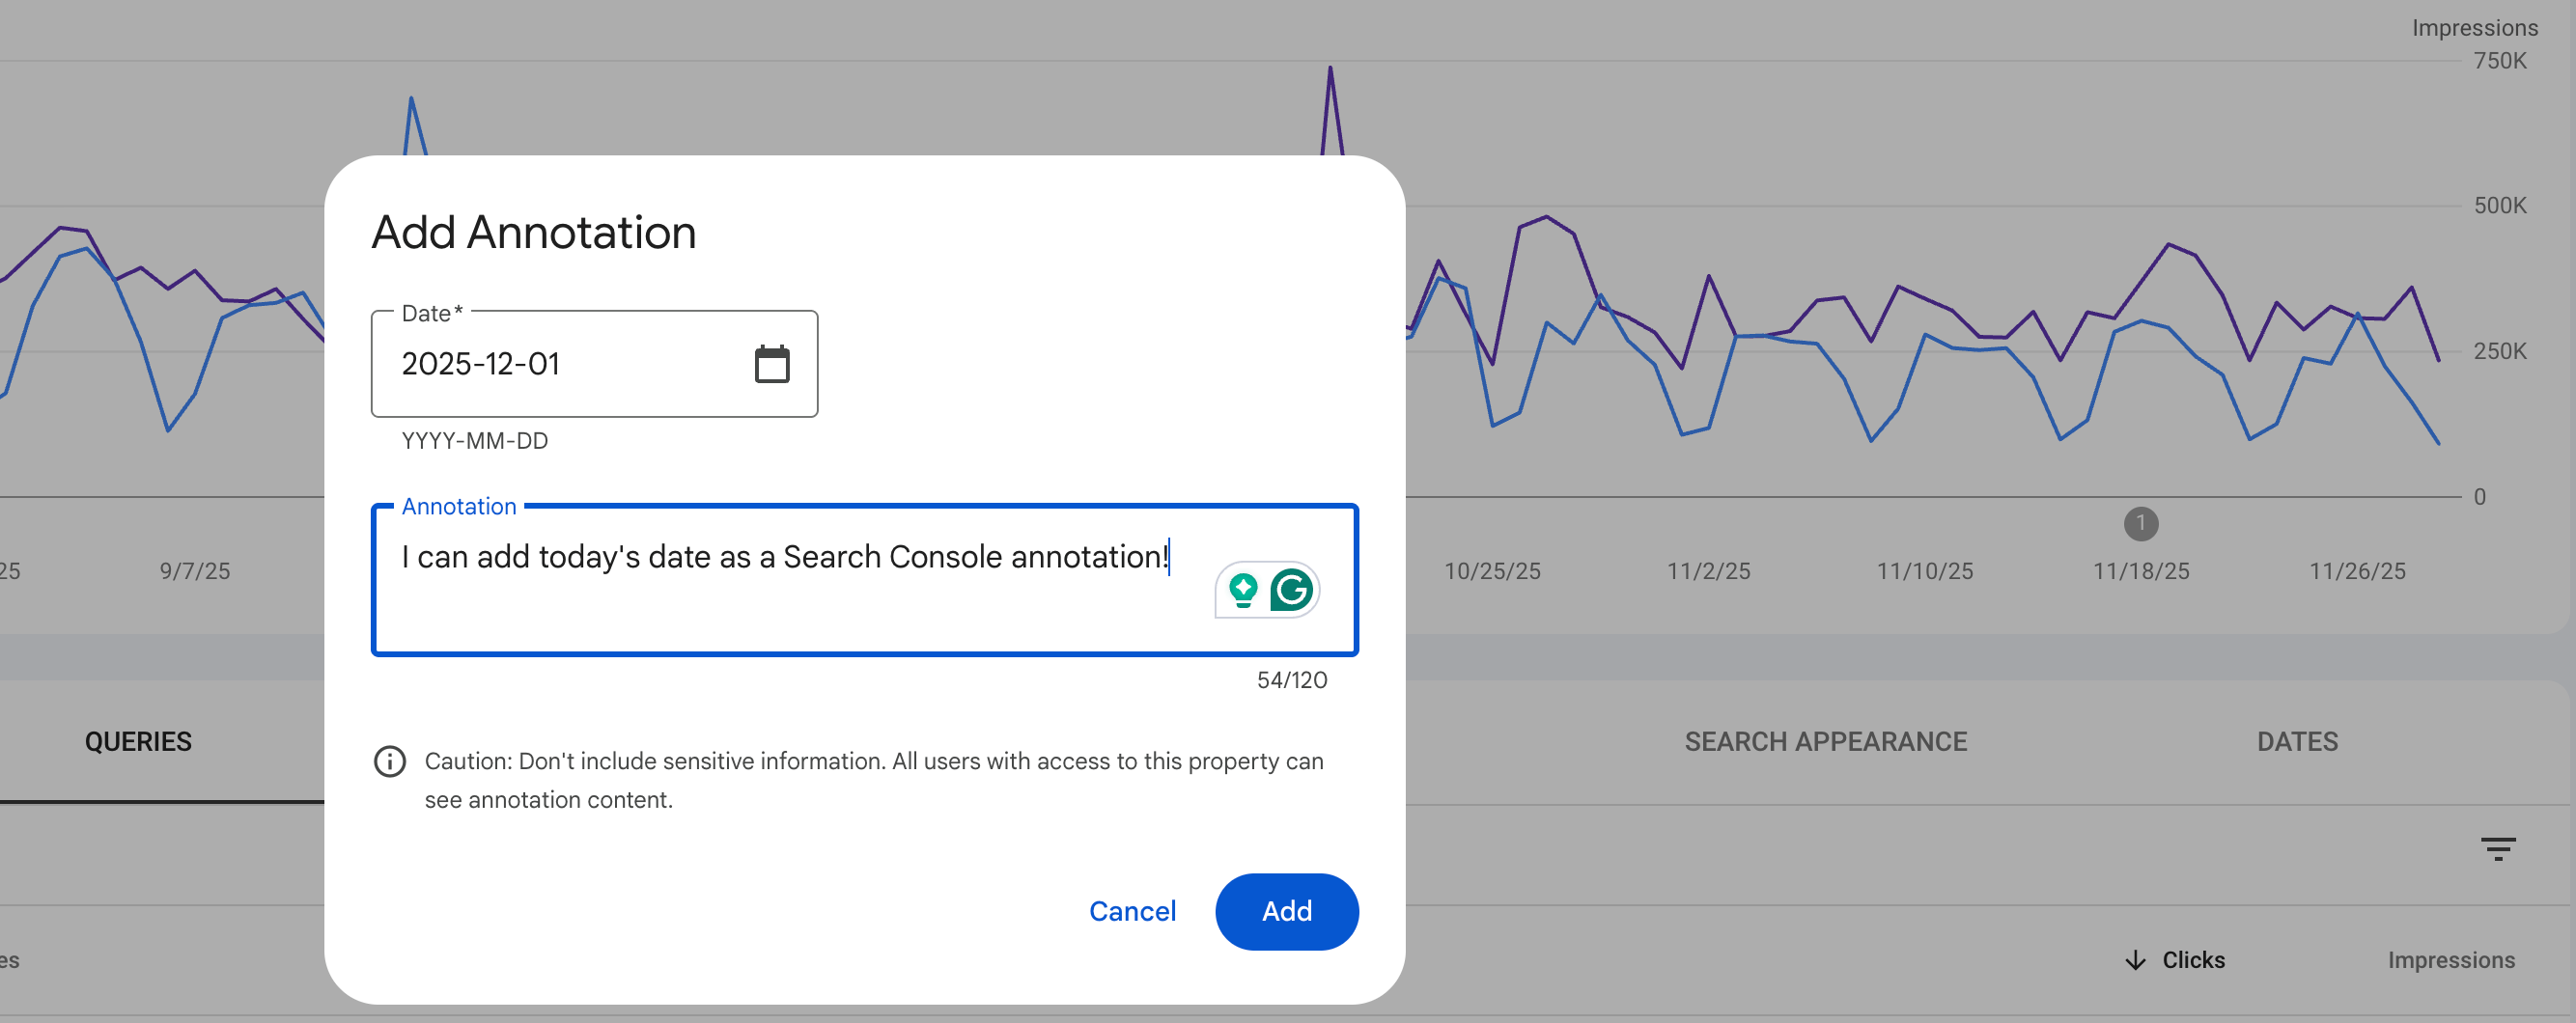Click the Impressions column header in table

point(2450,960)
